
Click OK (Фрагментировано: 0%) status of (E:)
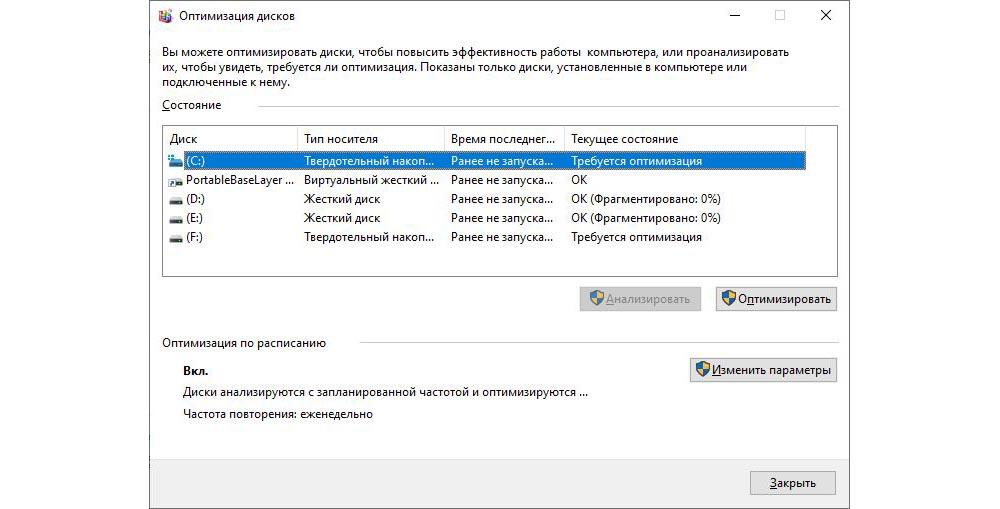pos(645,218)
